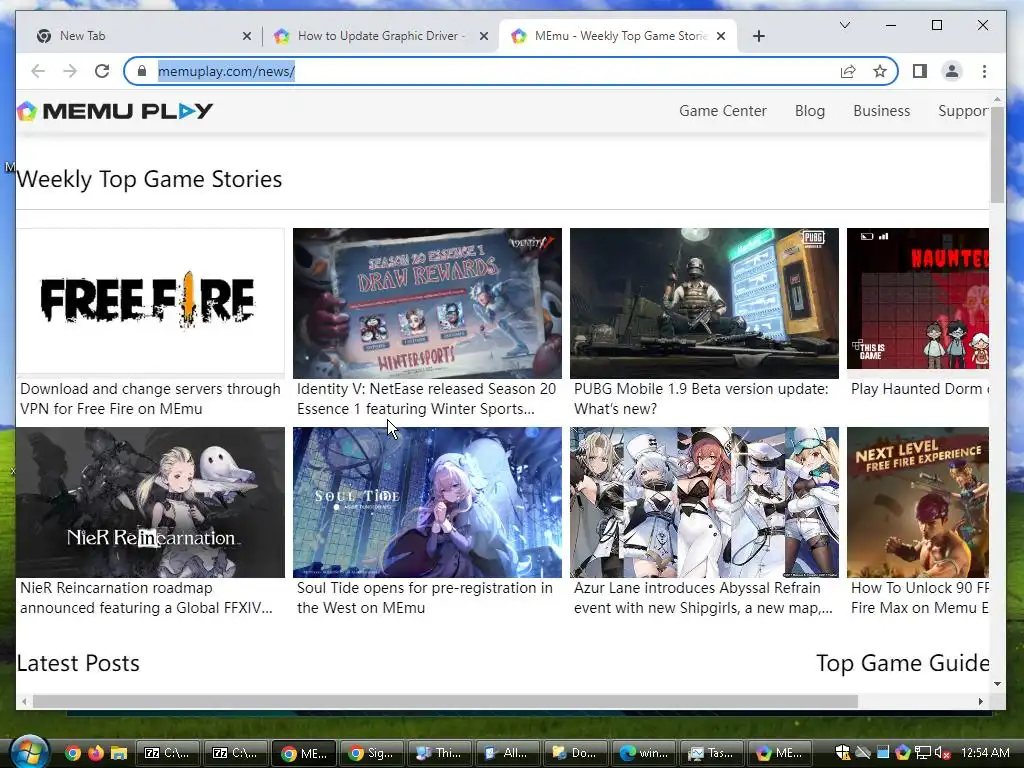Image resolution: width=1024 pixels, height=768 pixels.
Task: Open the browser side panel
Action: (920, 71)
